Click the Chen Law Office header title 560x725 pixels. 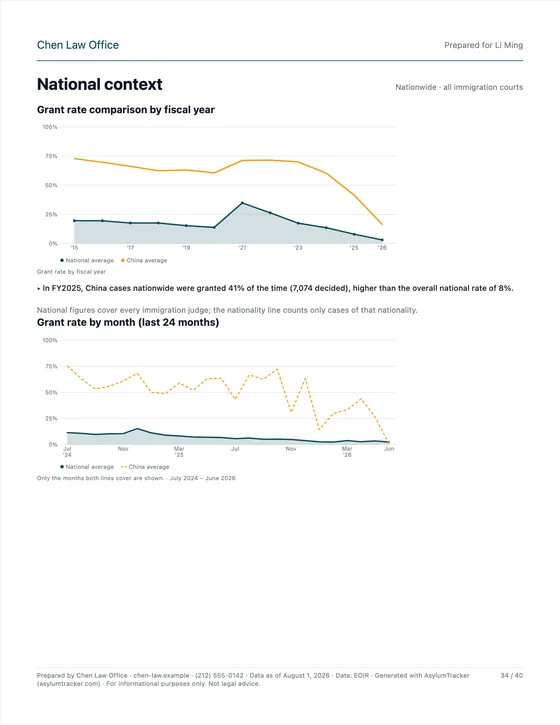pyautogui.click(x=78, y=45)
